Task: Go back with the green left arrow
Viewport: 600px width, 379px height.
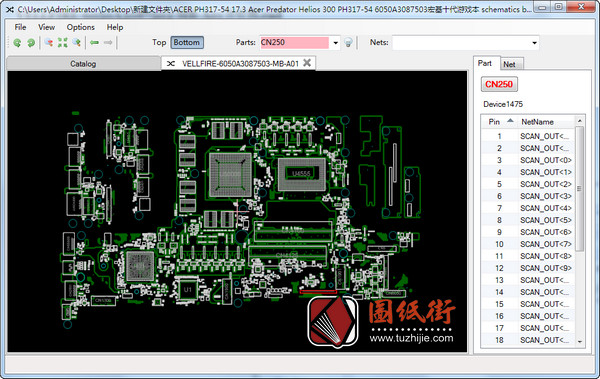Action: click(x=94, y=42)
